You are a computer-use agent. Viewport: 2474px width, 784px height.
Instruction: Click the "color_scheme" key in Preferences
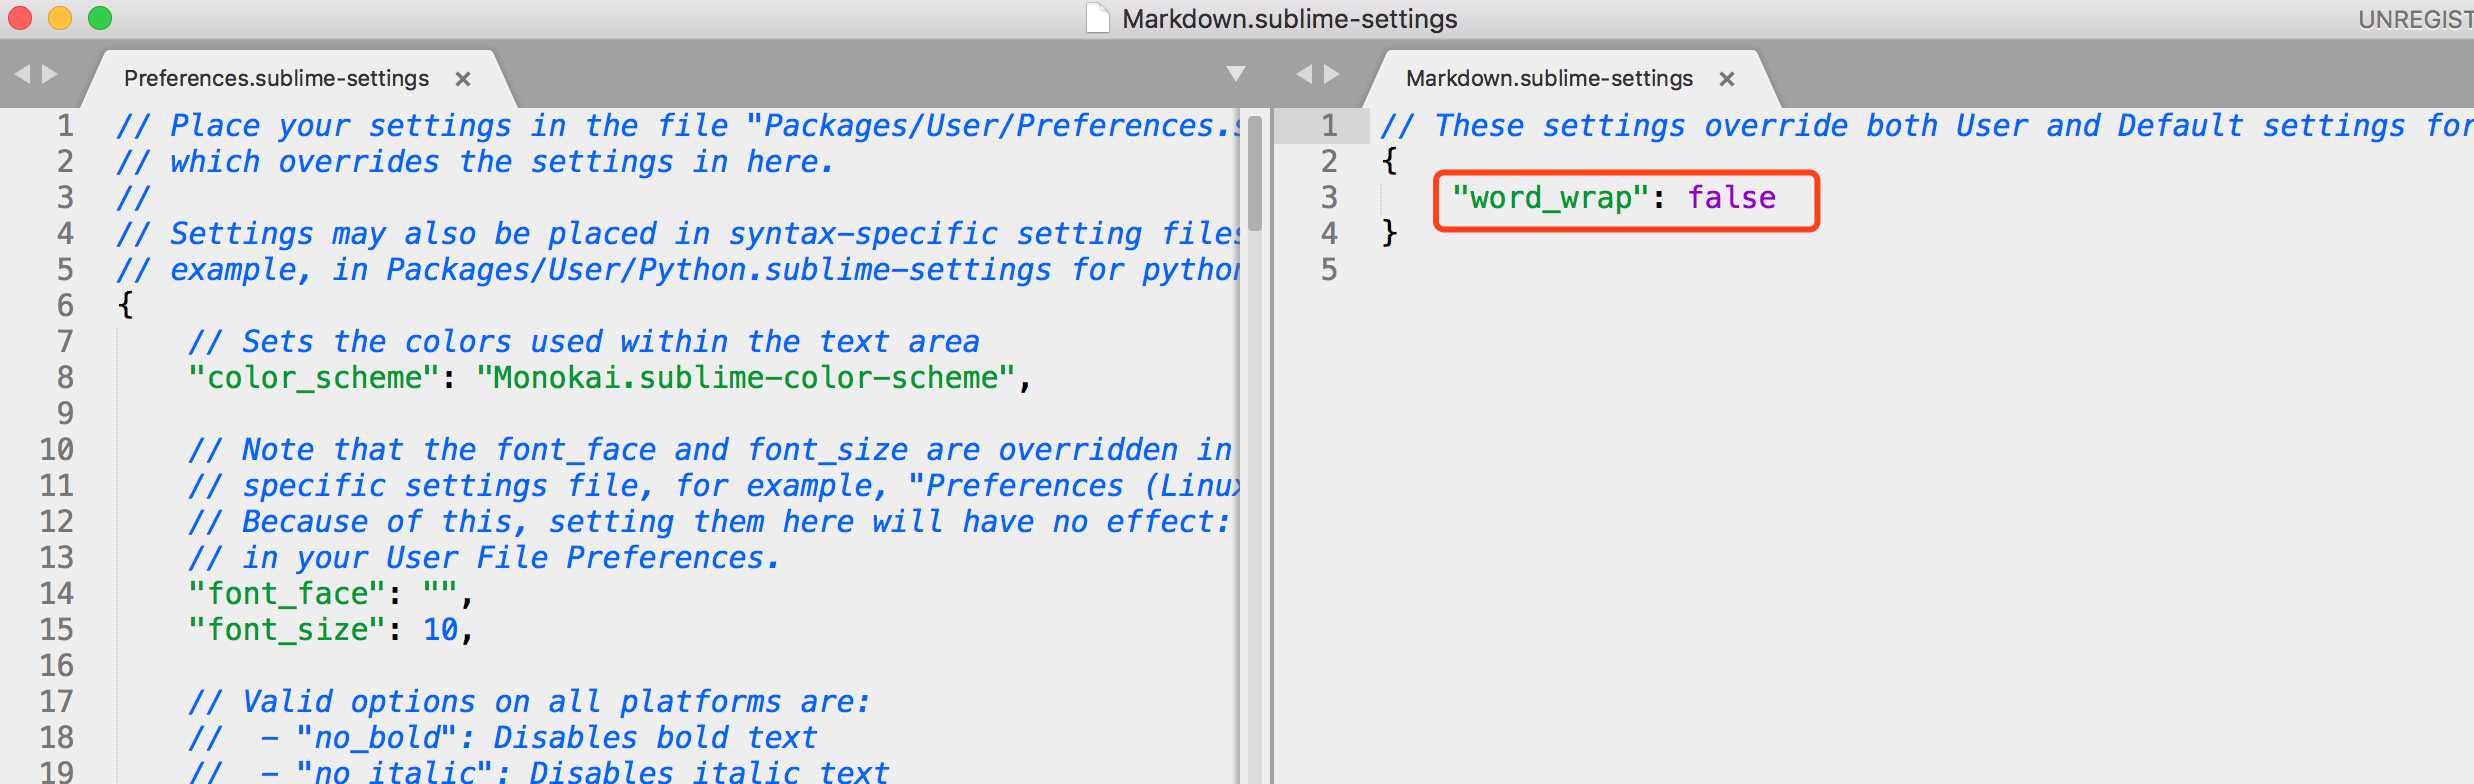click(x=315, y=378)
